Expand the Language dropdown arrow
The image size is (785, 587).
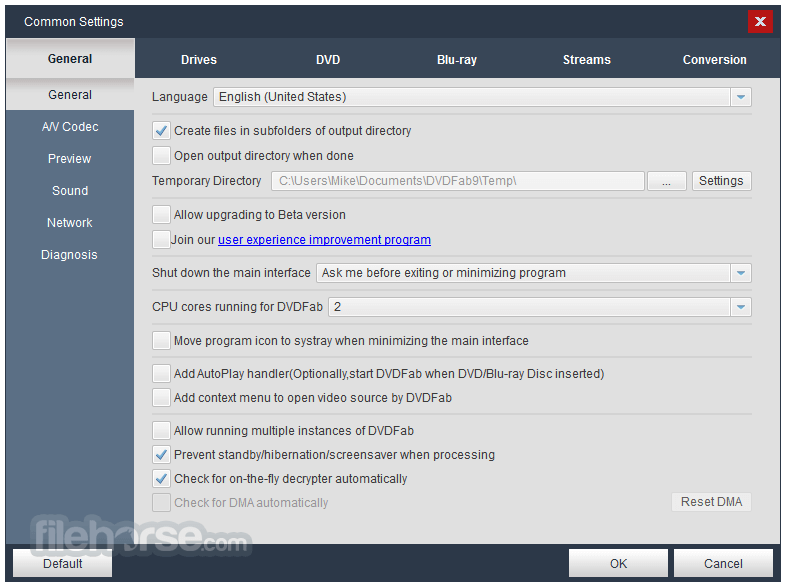741,97
